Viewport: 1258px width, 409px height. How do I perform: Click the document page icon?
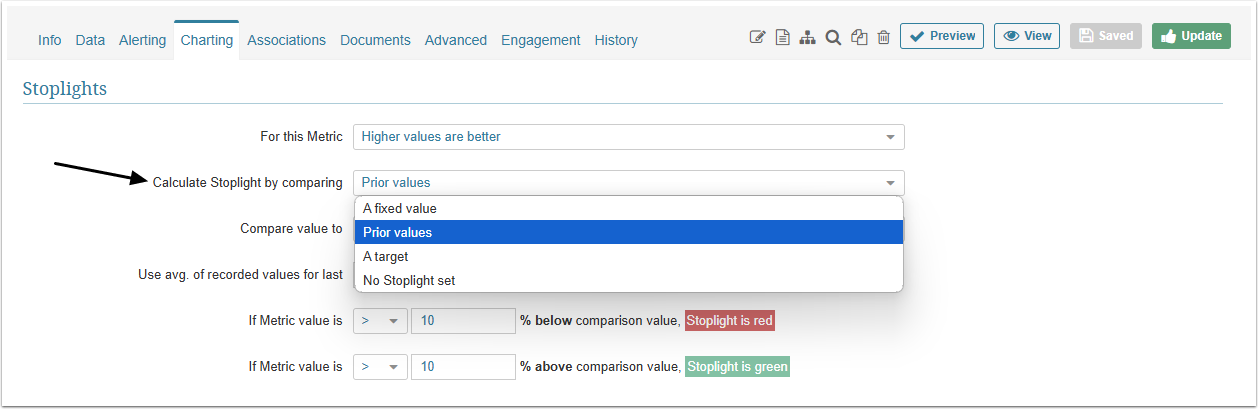click(x=783, y=37)
